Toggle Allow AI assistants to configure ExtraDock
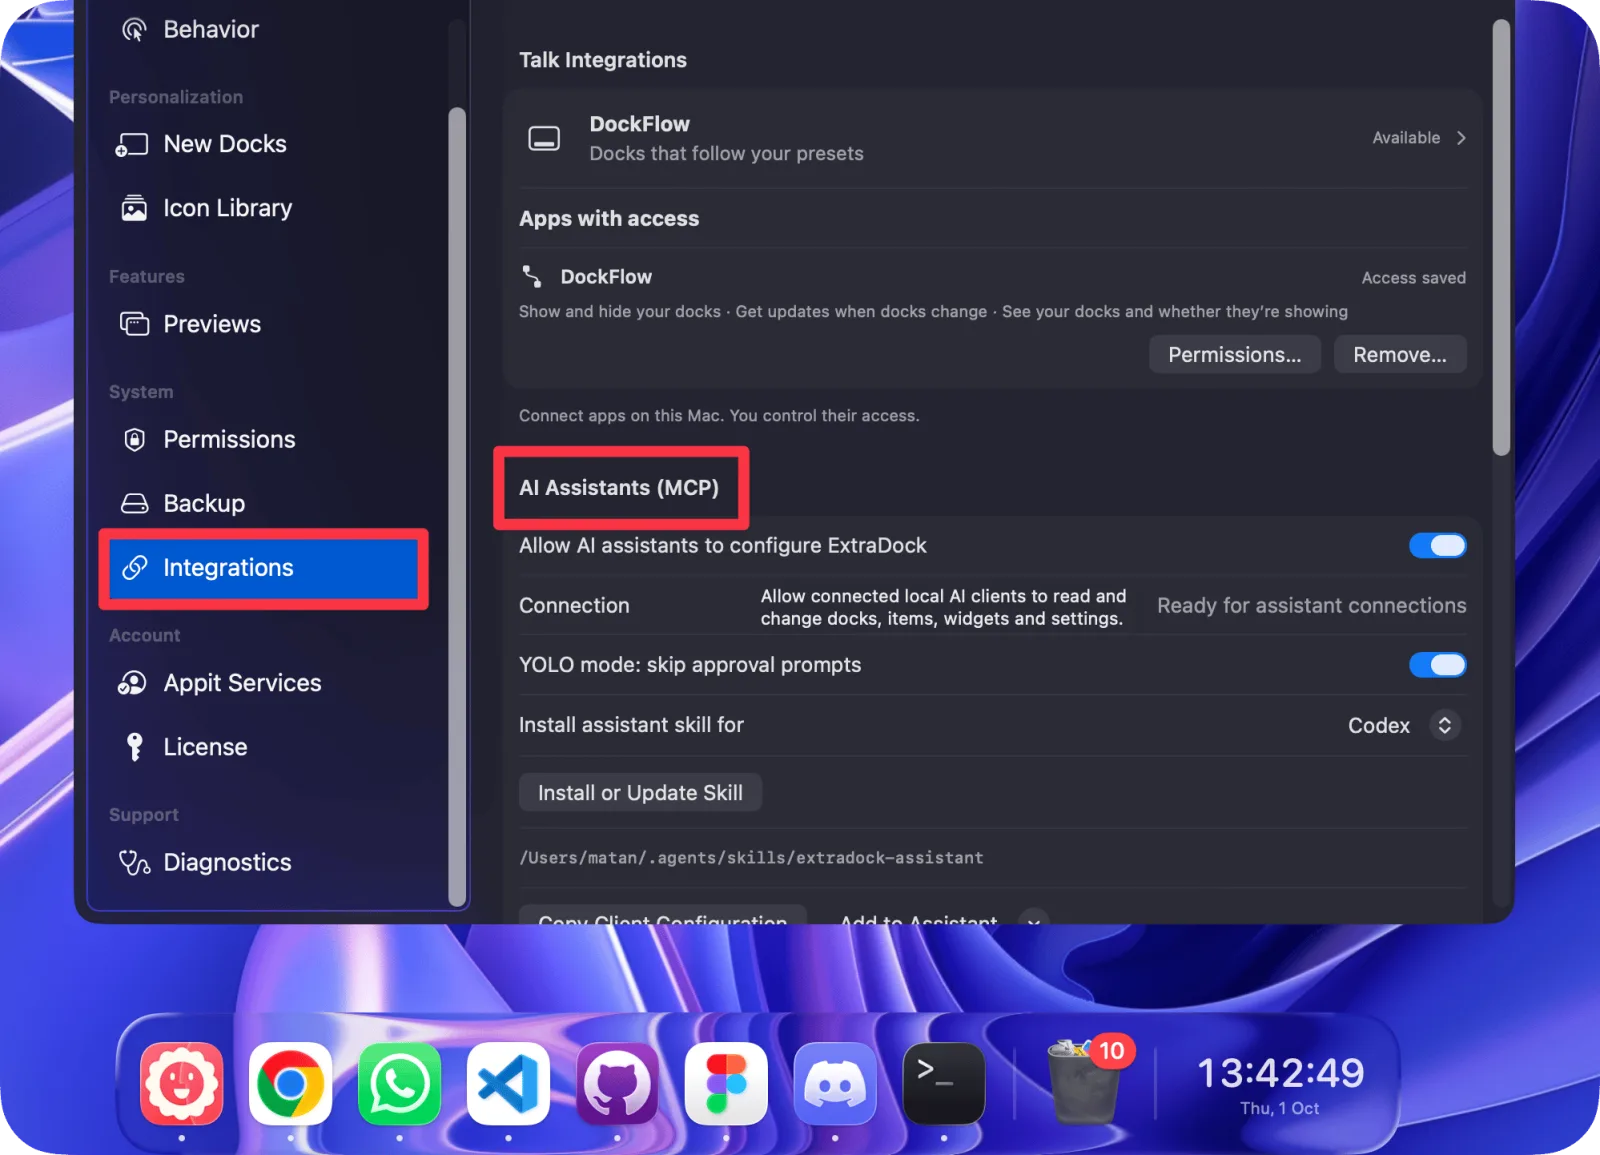 tap(1437, 545)
